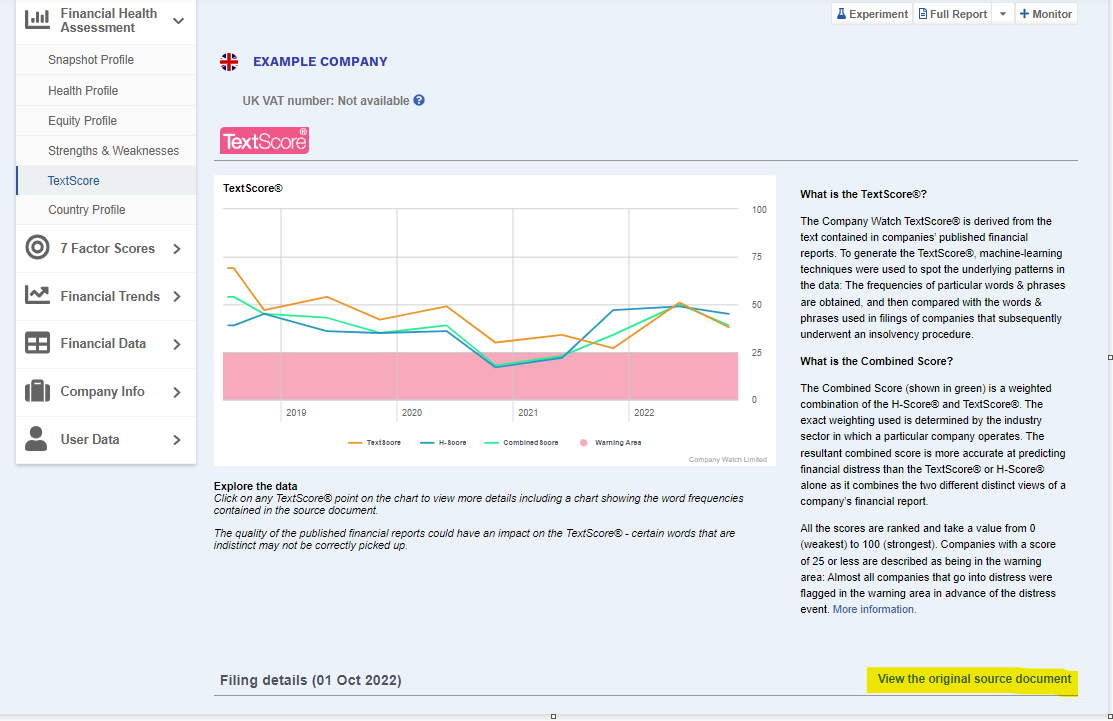Screen dimensions: 1113x721
Task: Click the Financial Trends line-chart icon
Action: click(x=37, y=296)
